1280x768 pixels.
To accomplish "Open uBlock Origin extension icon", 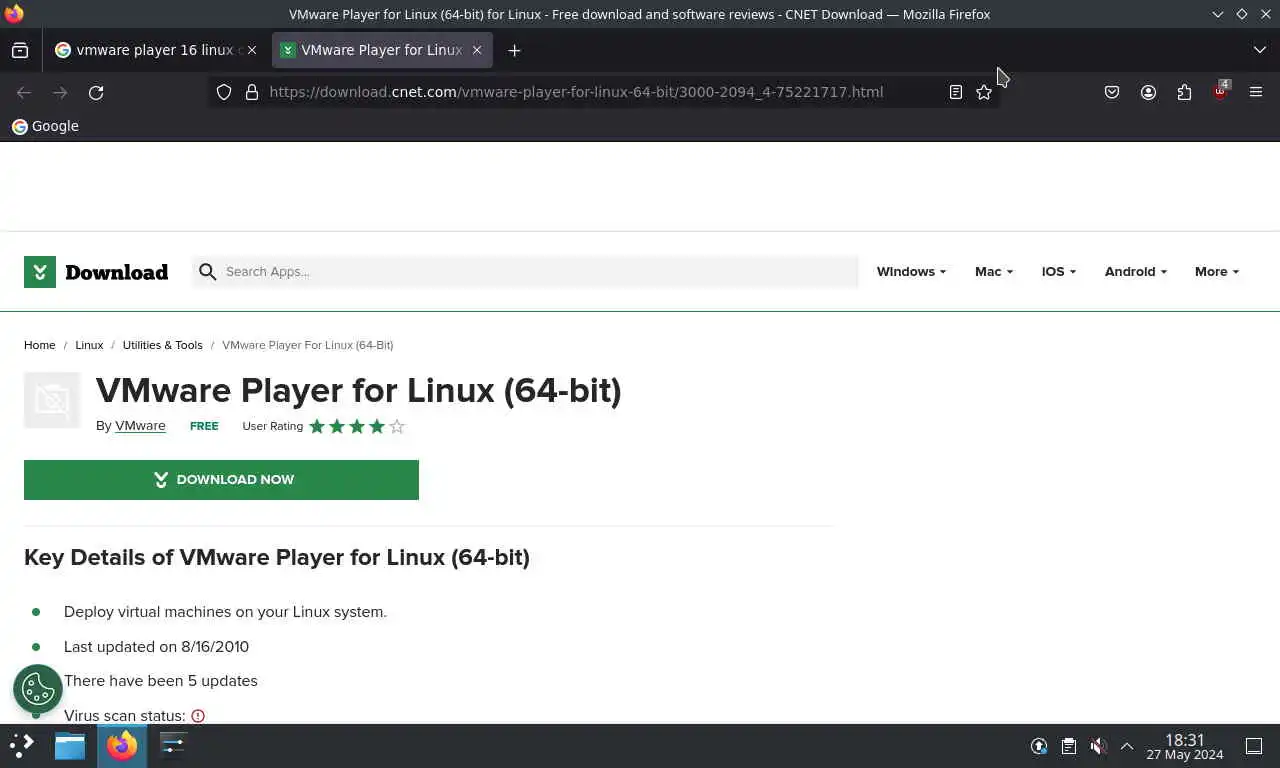I will coord(1220,92).
